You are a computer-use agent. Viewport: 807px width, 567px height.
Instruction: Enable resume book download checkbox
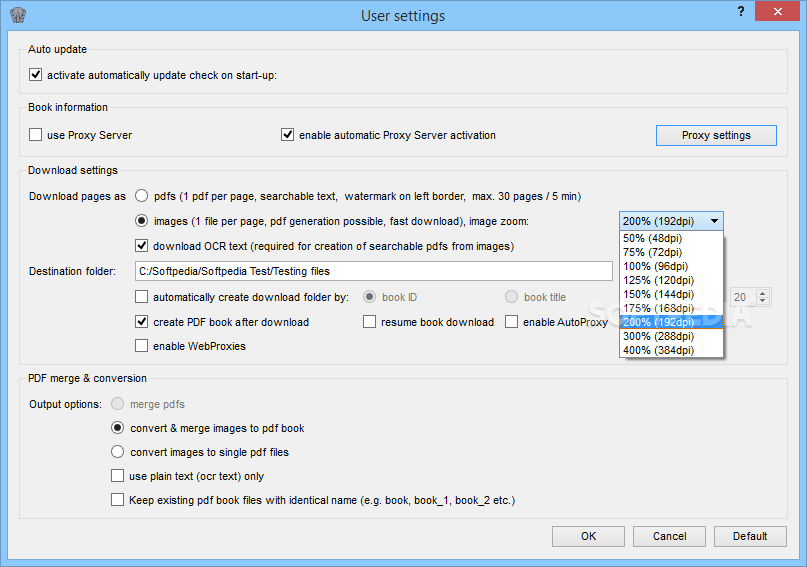(370, 322)
